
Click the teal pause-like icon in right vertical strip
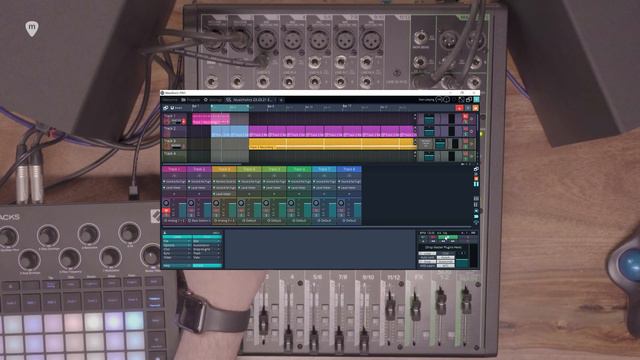476,184
